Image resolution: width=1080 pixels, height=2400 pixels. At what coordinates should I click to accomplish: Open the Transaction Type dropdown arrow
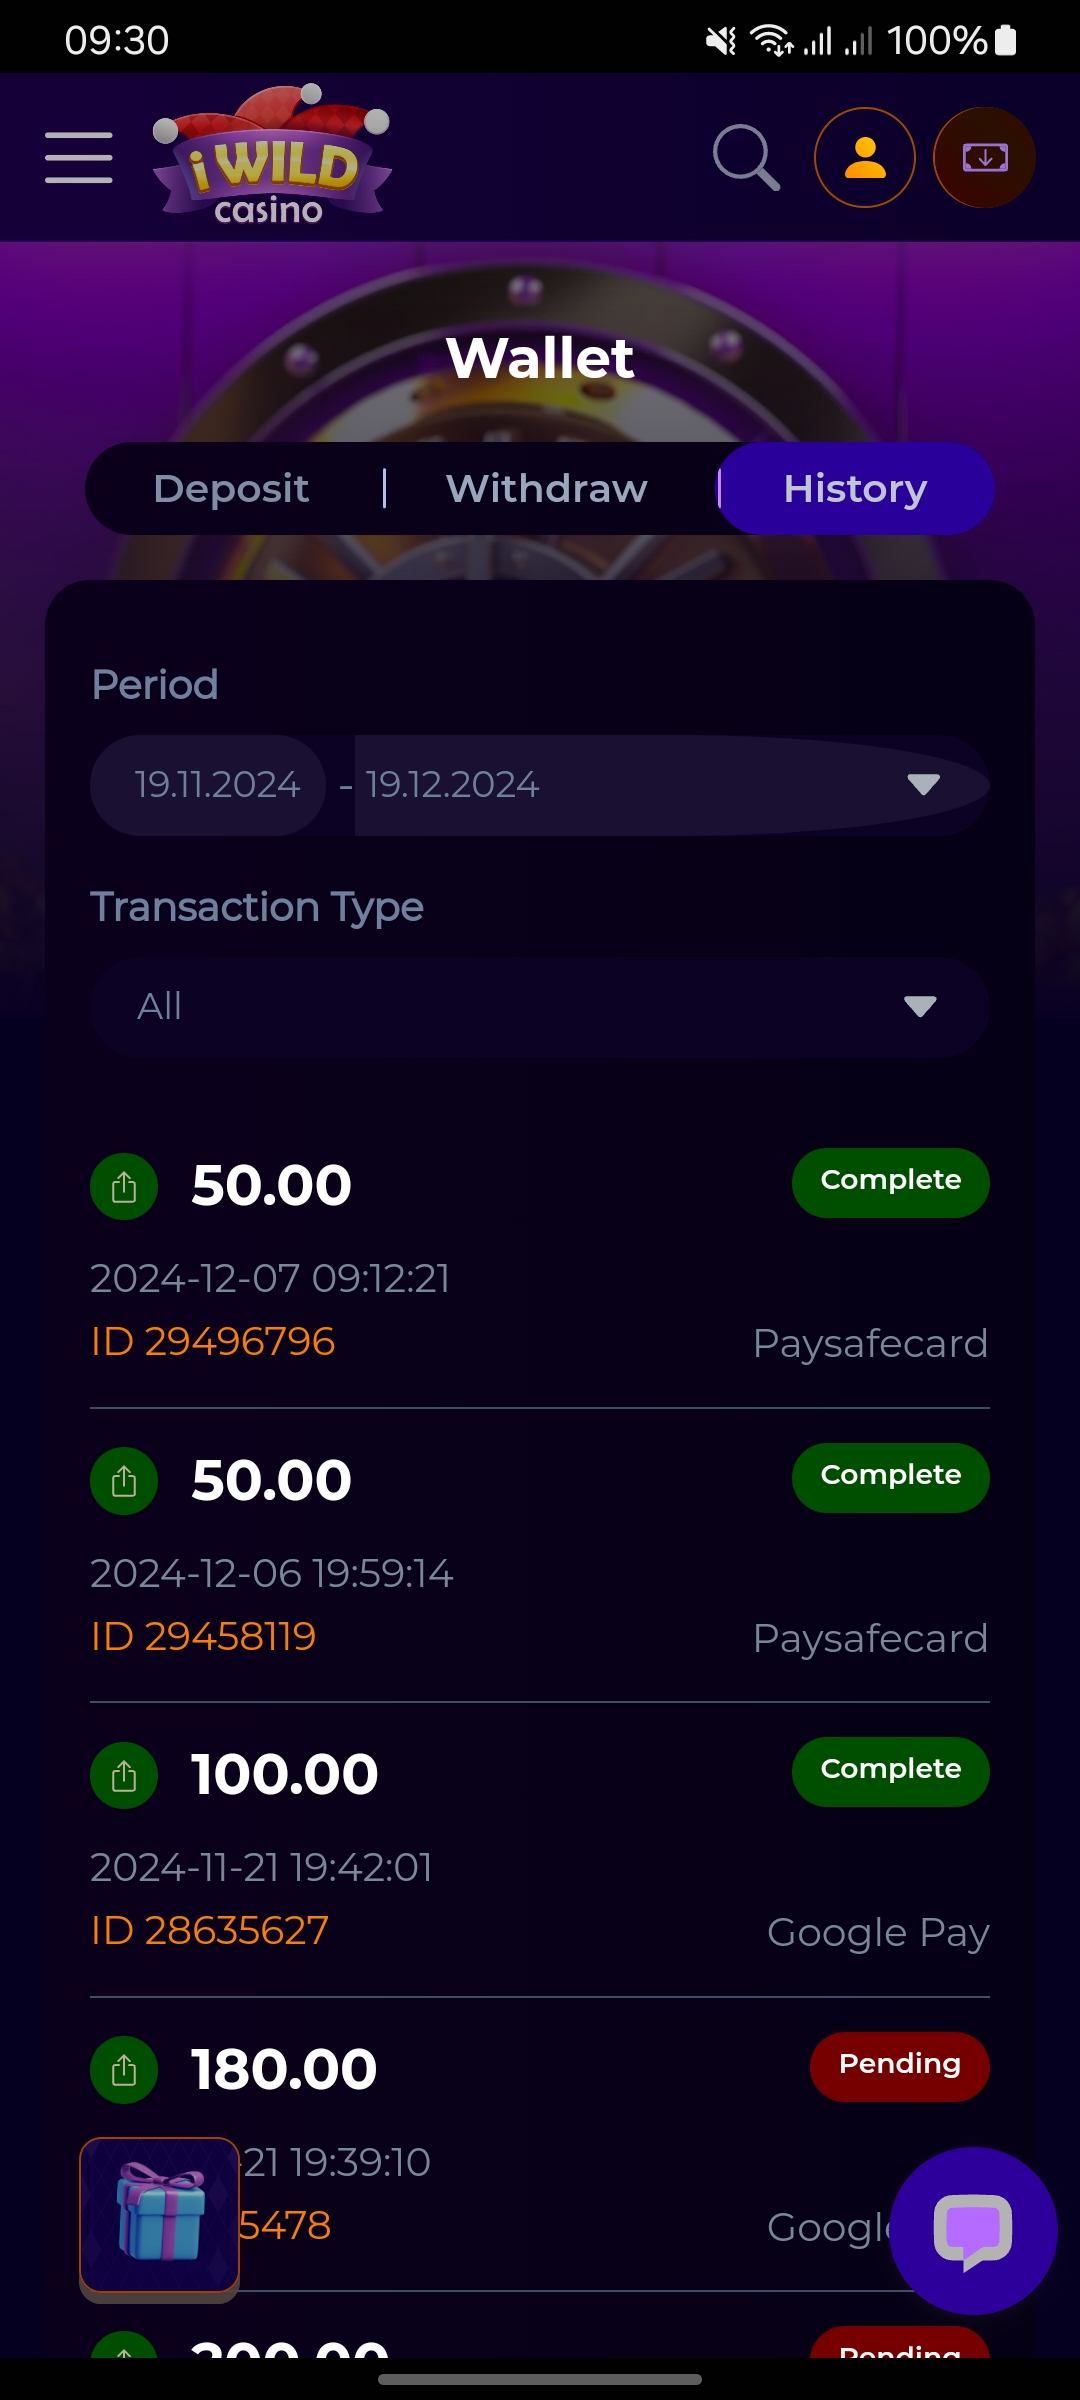pyautogui.click(x=920, y=1006)
